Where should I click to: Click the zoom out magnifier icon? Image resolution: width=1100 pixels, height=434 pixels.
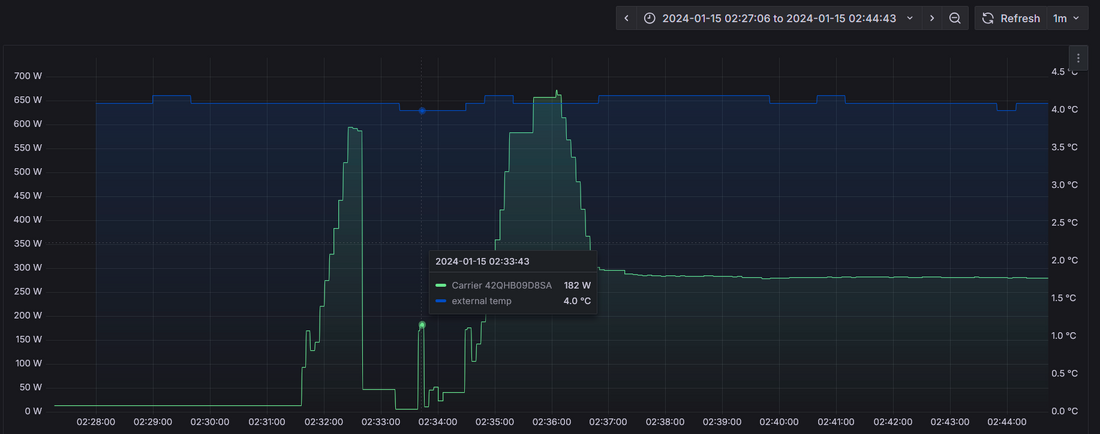click(x=955, y=18)
